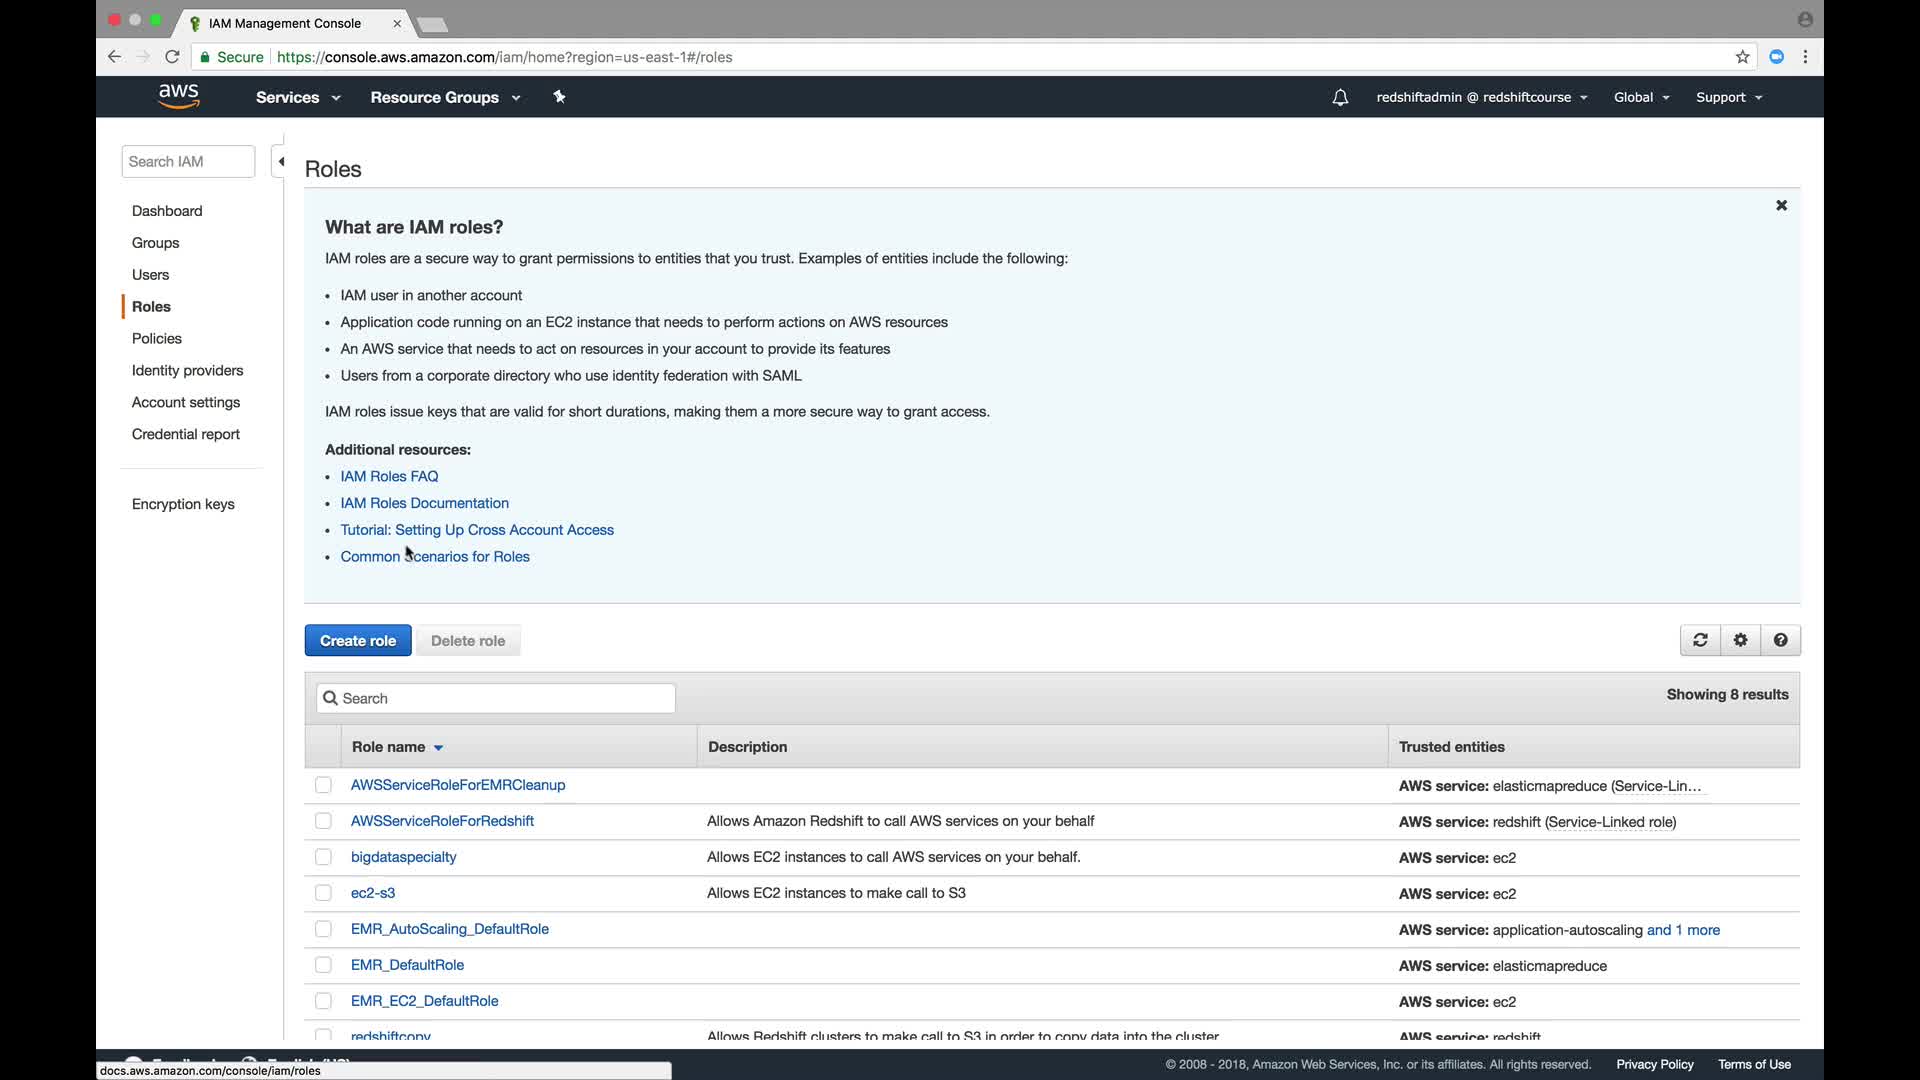
Task: Tick the EMR_DefaultRole checkbox
Action: 323,965
